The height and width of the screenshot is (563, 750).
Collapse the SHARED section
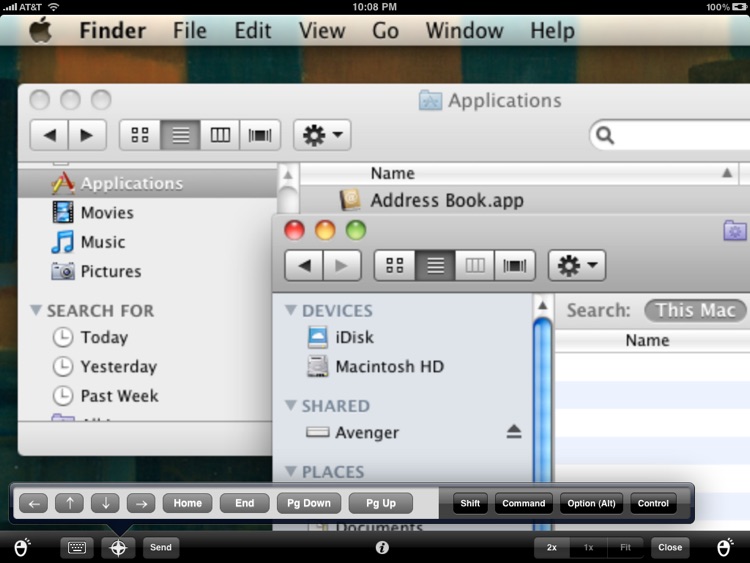290,406
